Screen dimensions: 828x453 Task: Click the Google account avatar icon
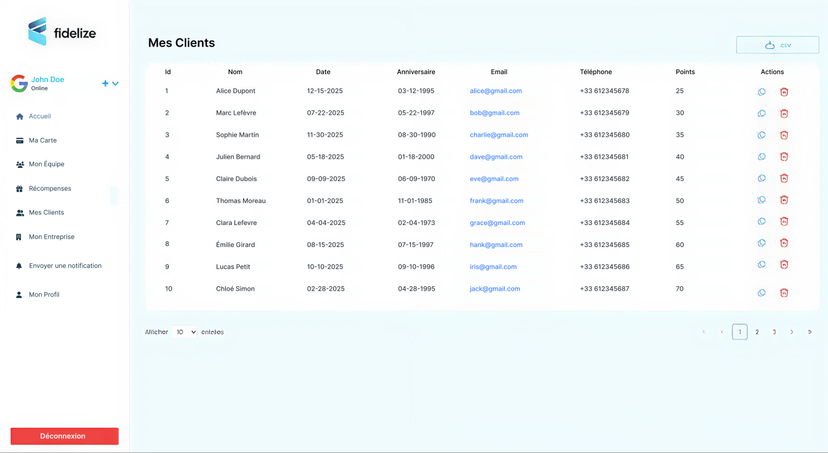pos(20,83)
